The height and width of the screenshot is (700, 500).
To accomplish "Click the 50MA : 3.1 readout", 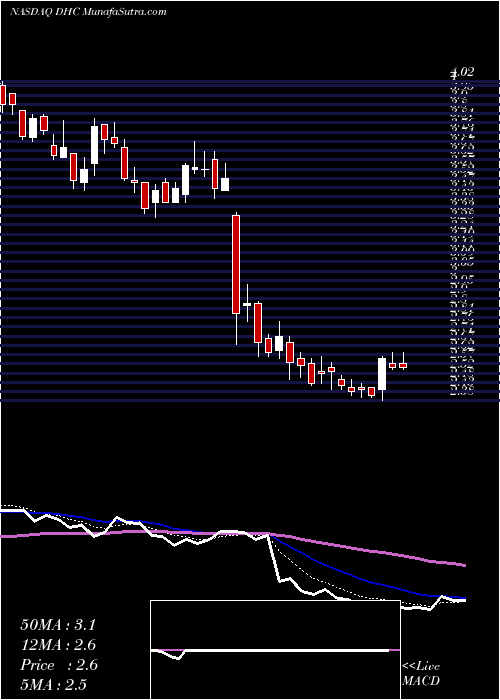I will 58,625.
